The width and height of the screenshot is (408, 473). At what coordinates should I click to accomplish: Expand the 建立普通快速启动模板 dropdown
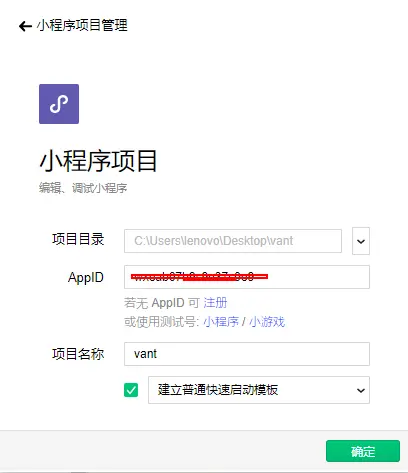coord(259,390)
